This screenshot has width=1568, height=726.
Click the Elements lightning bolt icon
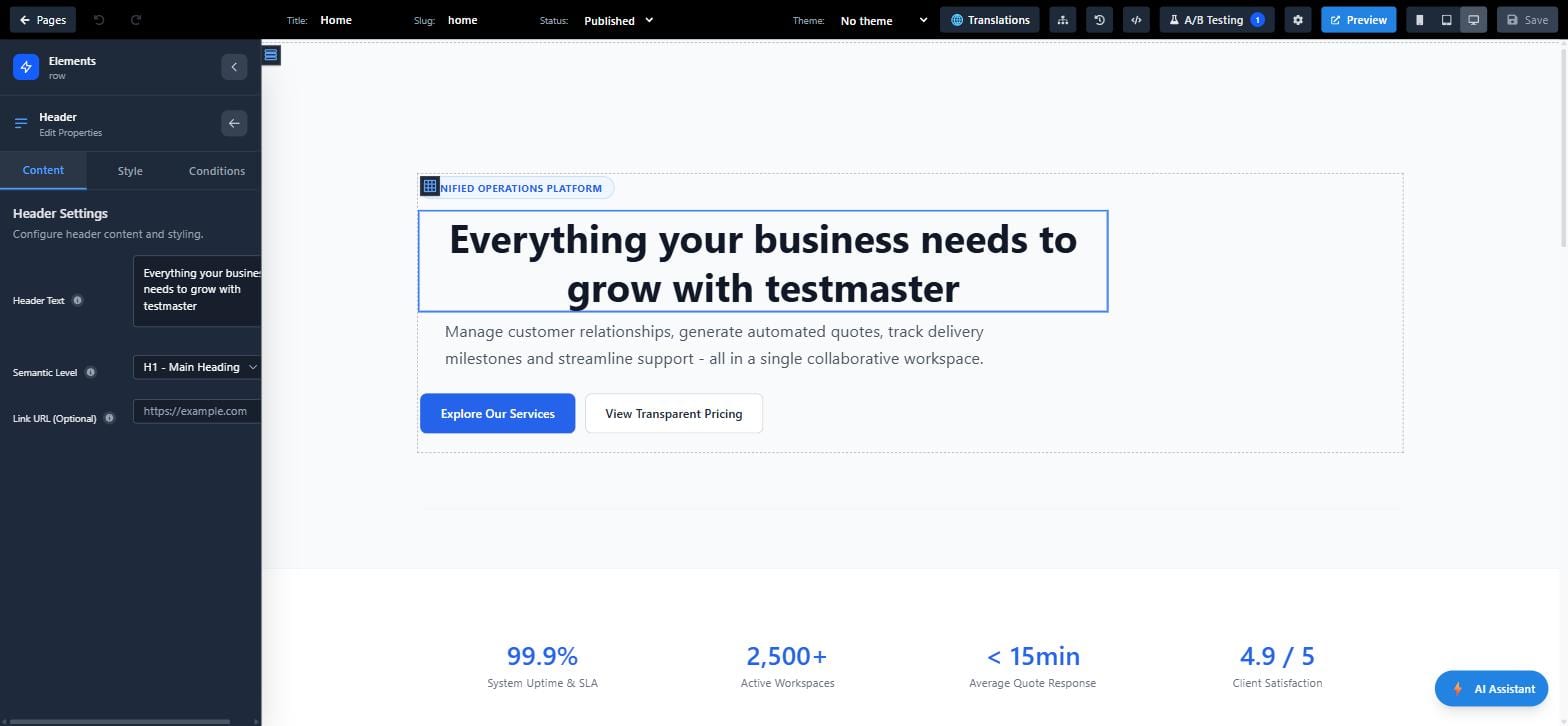[x=26, y=67]
